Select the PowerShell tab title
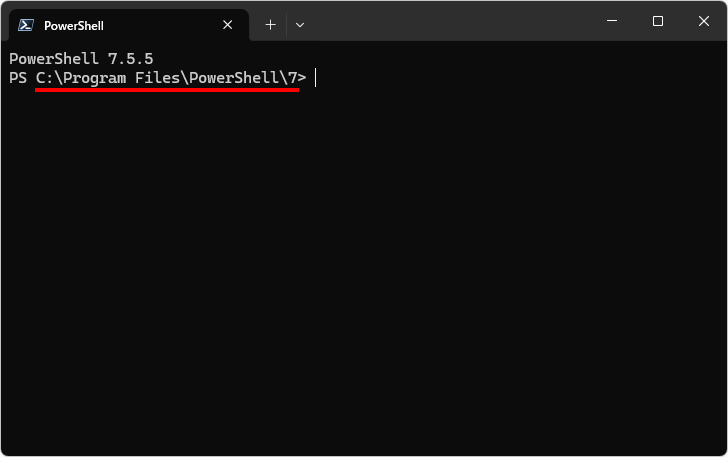This screenshot has width=728, height=457. tap(74, 25)
